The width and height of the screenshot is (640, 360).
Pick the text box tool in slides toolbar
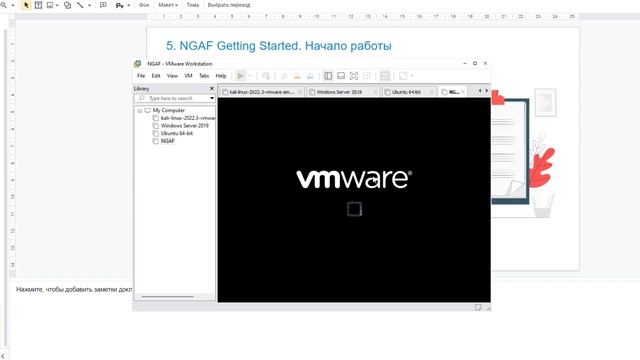38,5
